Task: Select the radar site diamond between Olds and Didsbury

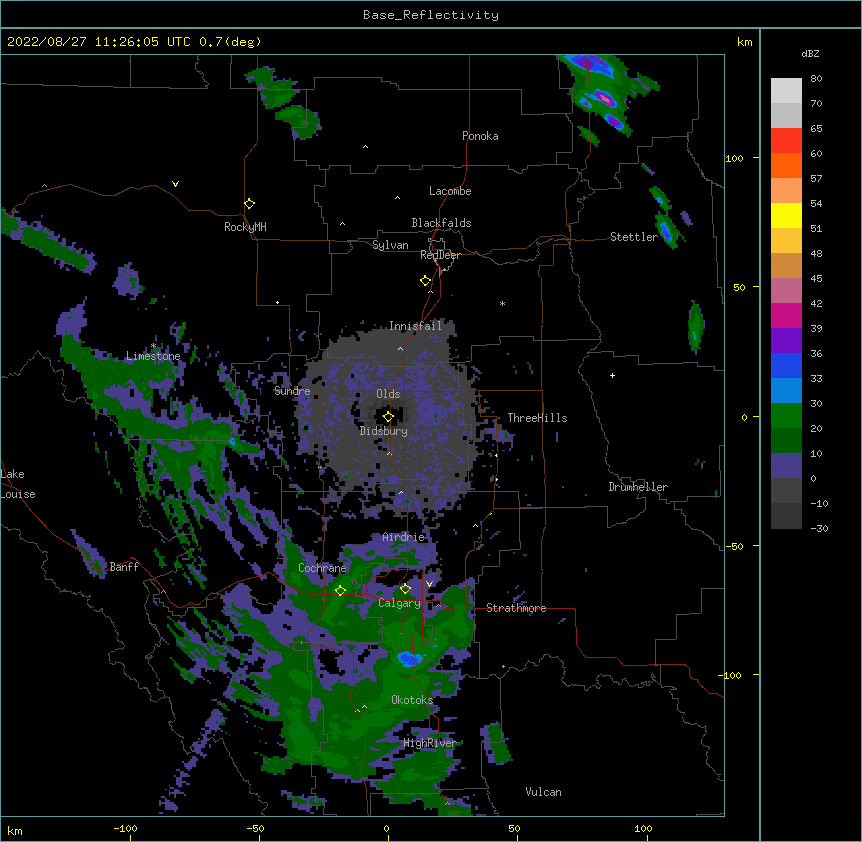Action: pos(388,416)
